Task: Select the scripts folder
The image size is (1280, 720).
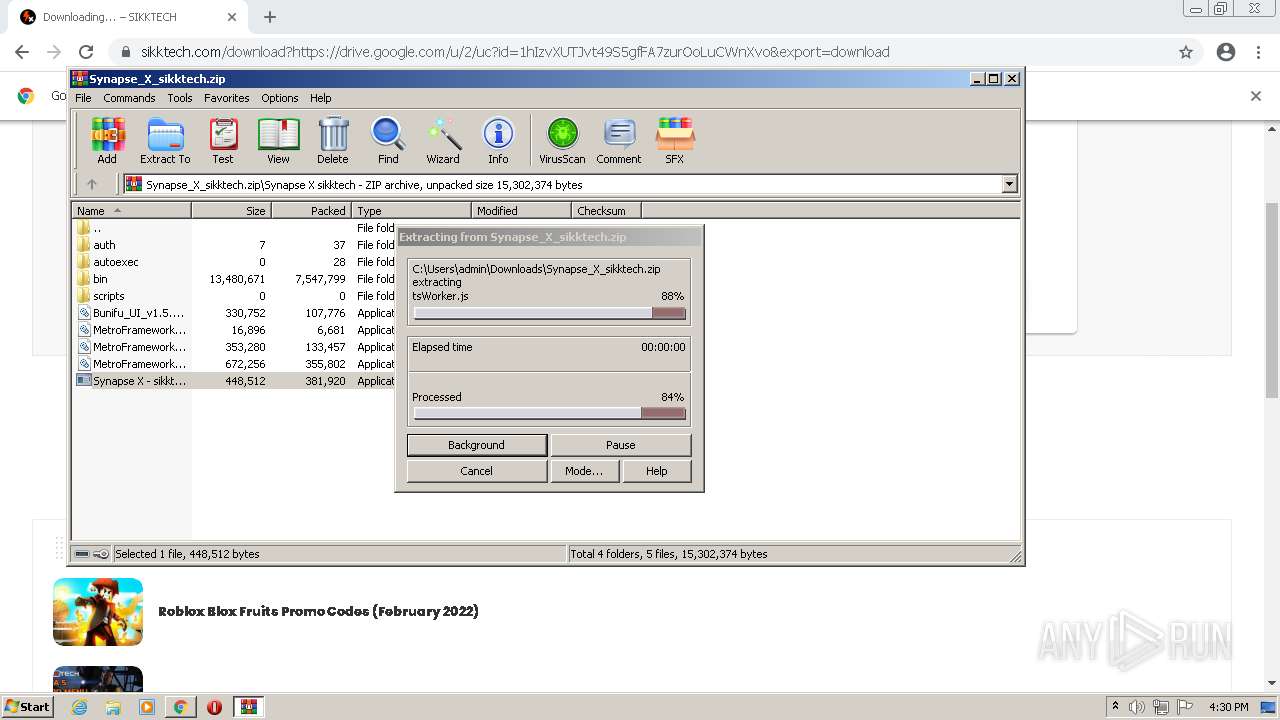Action: pos(109,296)
